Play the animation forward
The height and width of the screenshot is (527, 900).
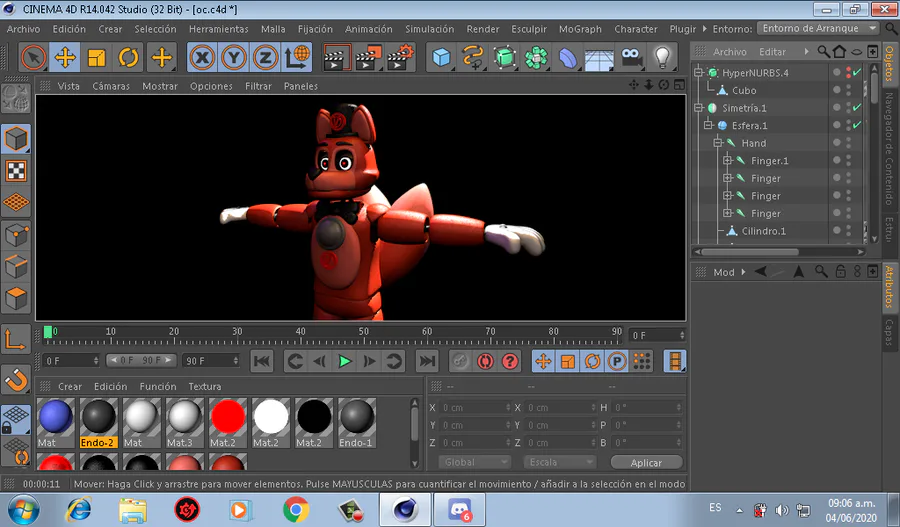click(x=344, y=361)
